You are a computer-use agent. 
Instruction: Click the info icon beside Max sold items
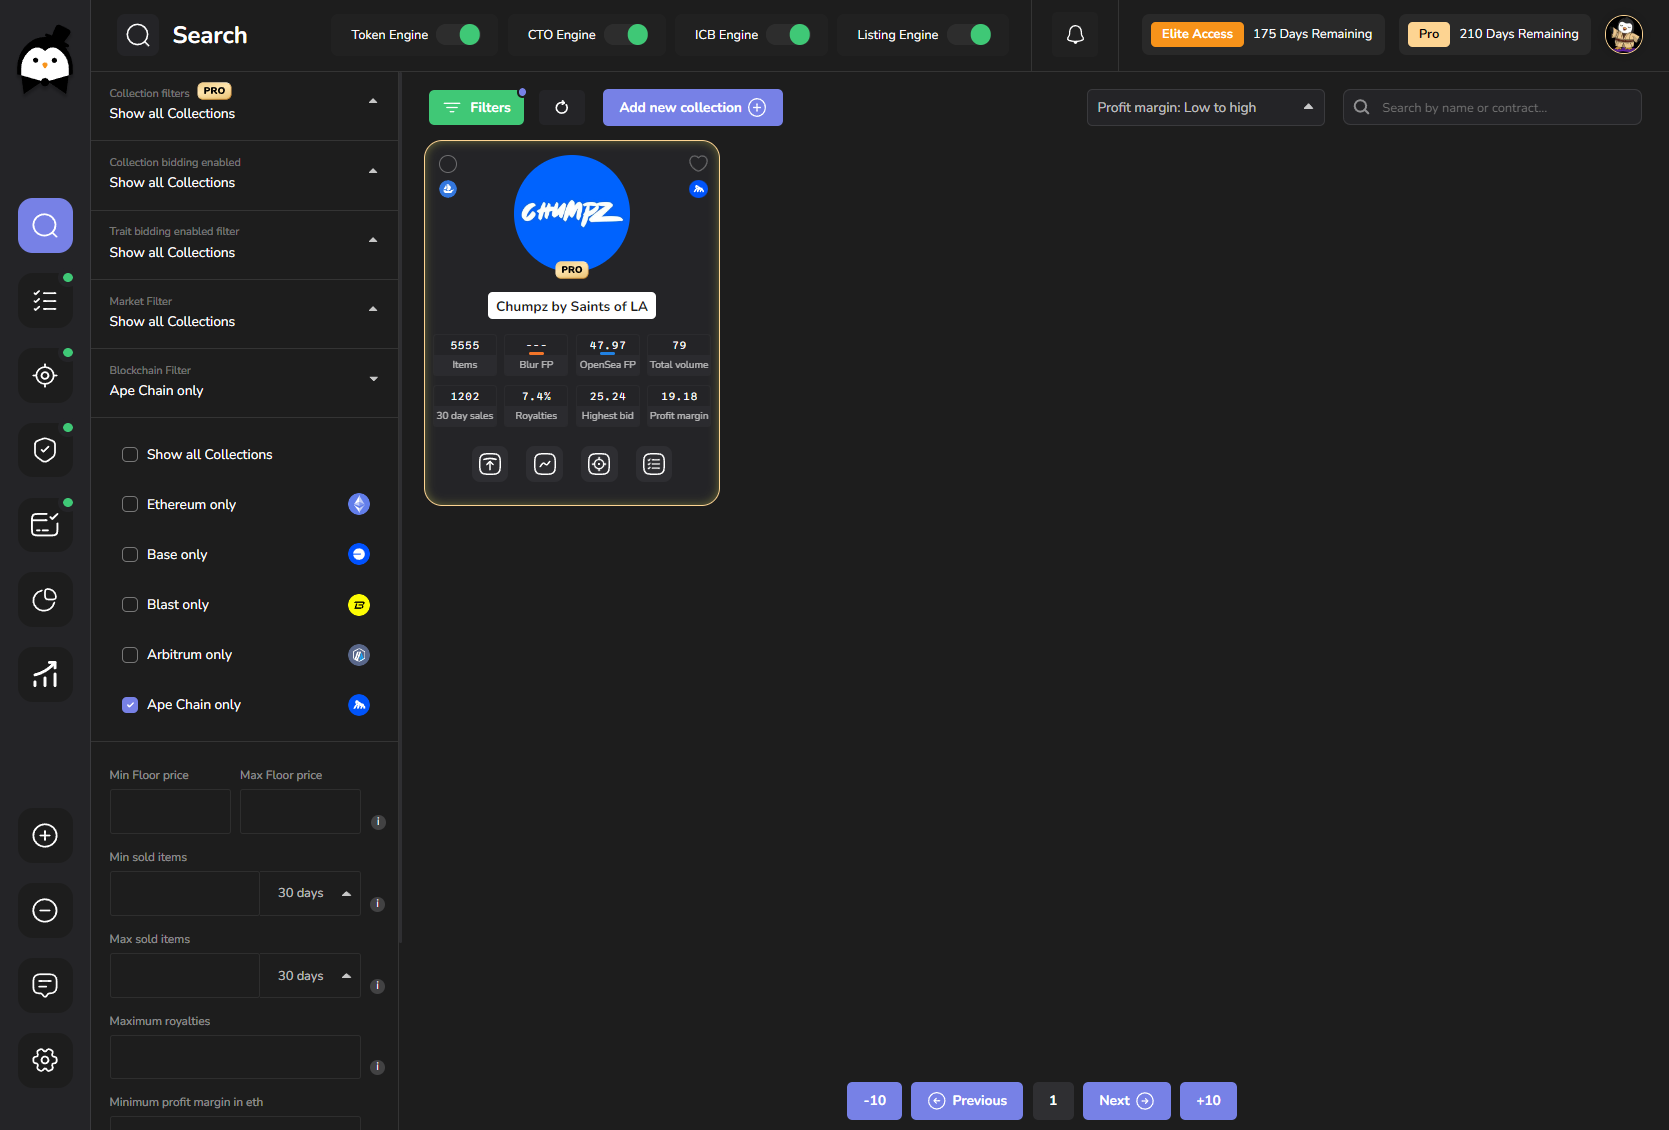[378, 986]
